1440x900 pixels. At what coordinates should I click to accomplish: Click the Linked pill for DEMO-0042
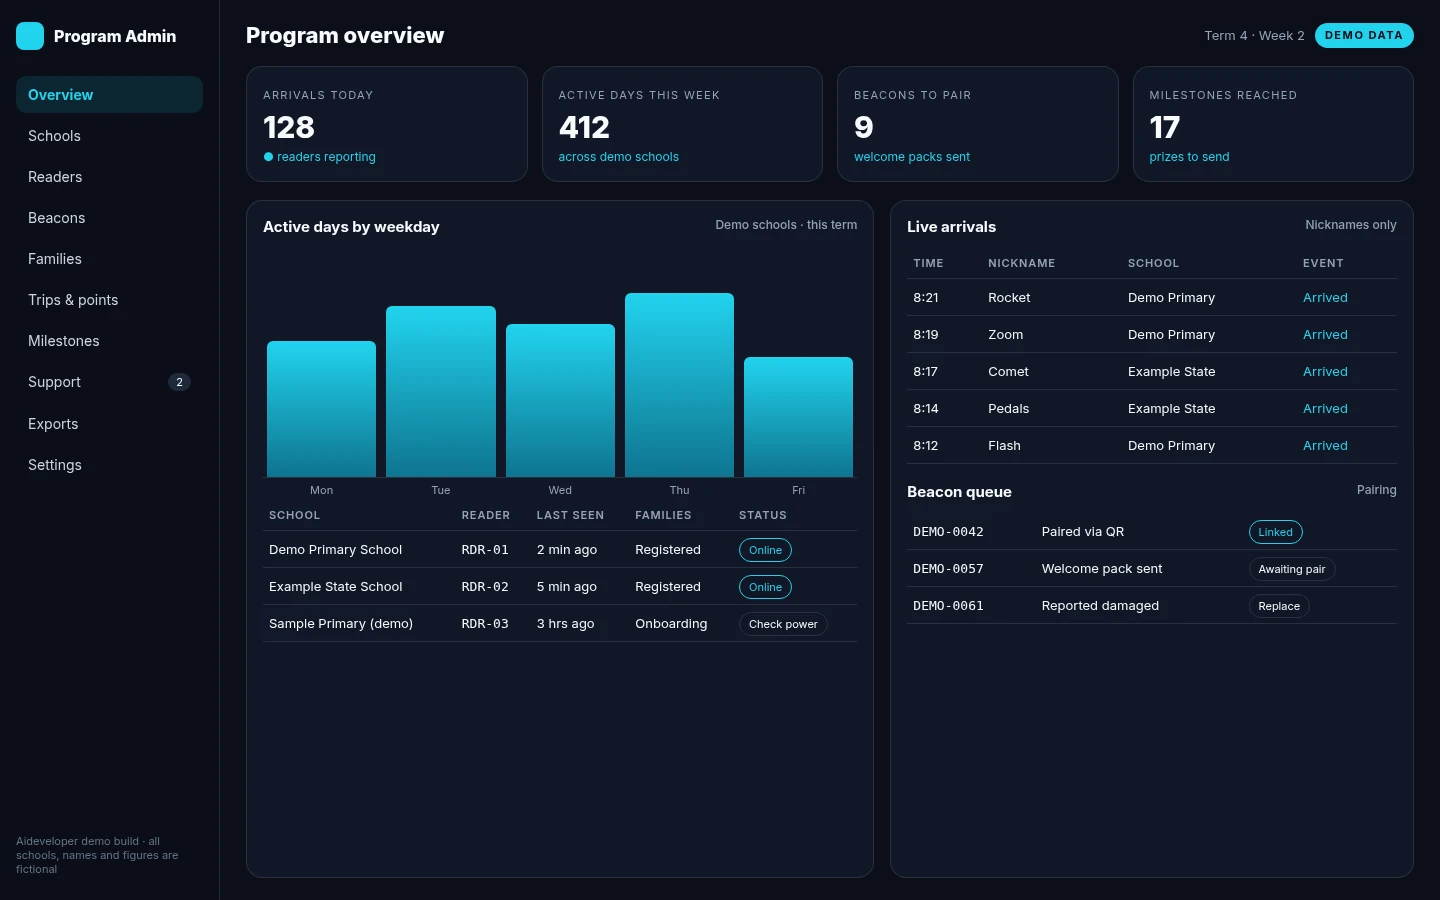pyautogui.click(x=1275, y=532)
